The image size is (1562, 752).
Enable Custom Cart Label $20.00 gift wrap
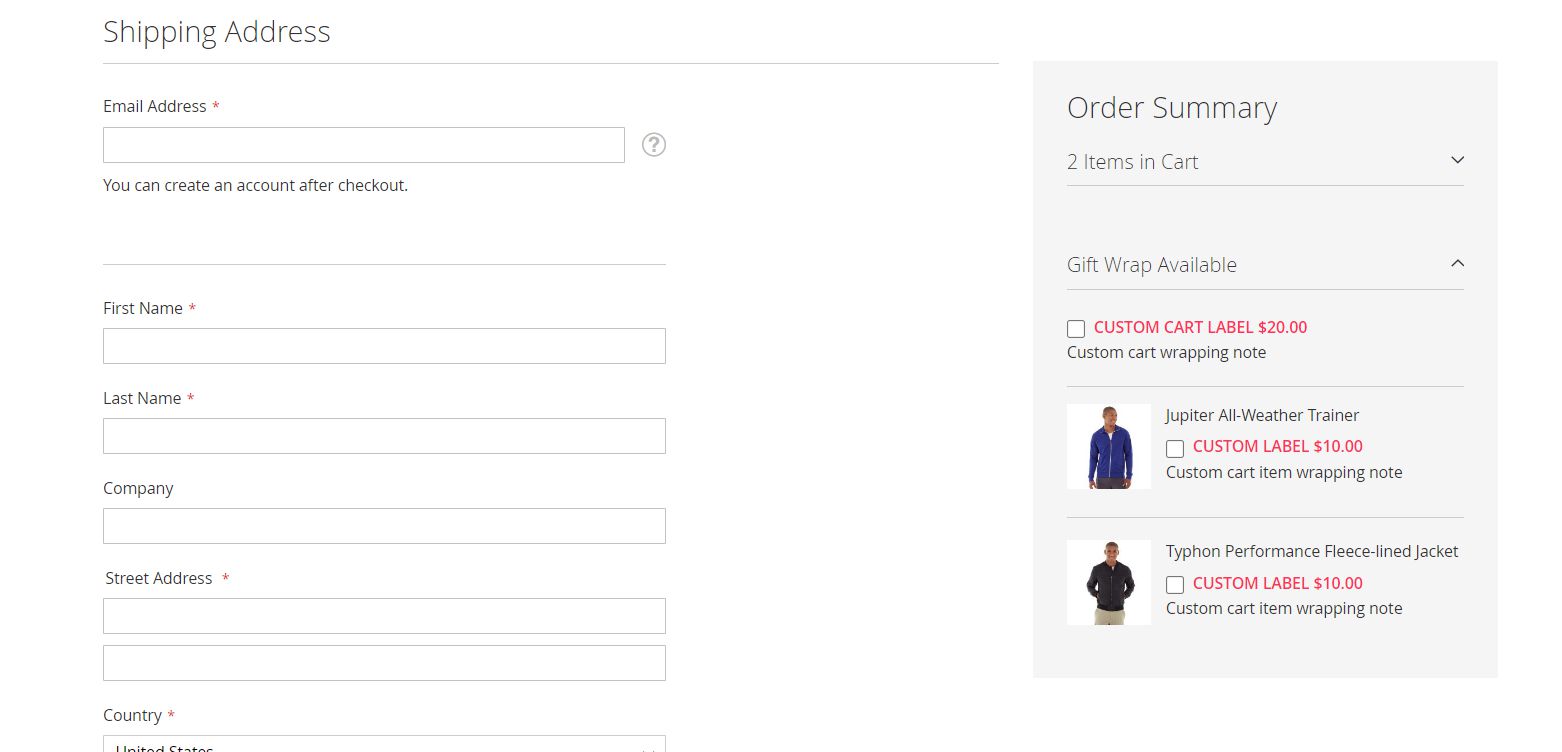tap(1076, 329)
